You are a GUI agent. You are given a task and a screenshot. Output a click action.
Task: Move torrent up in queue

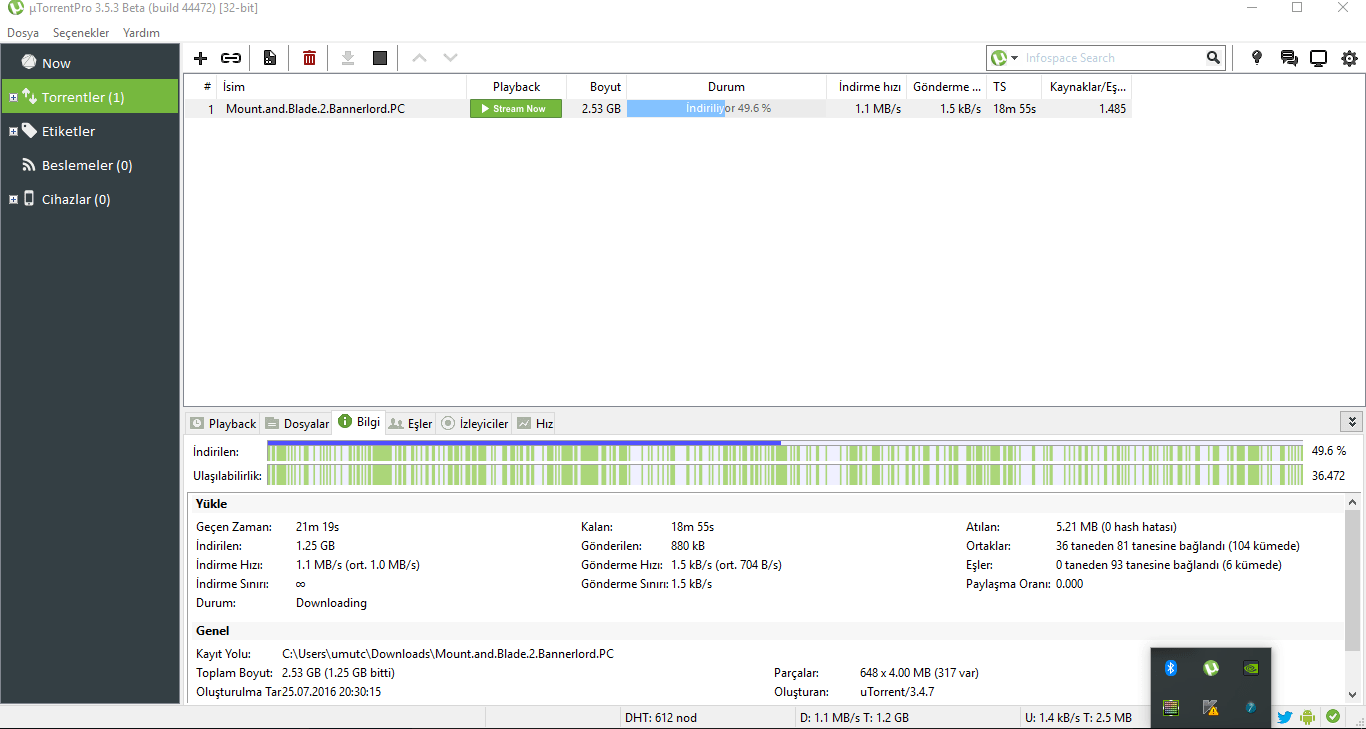(x=419, y=58)
